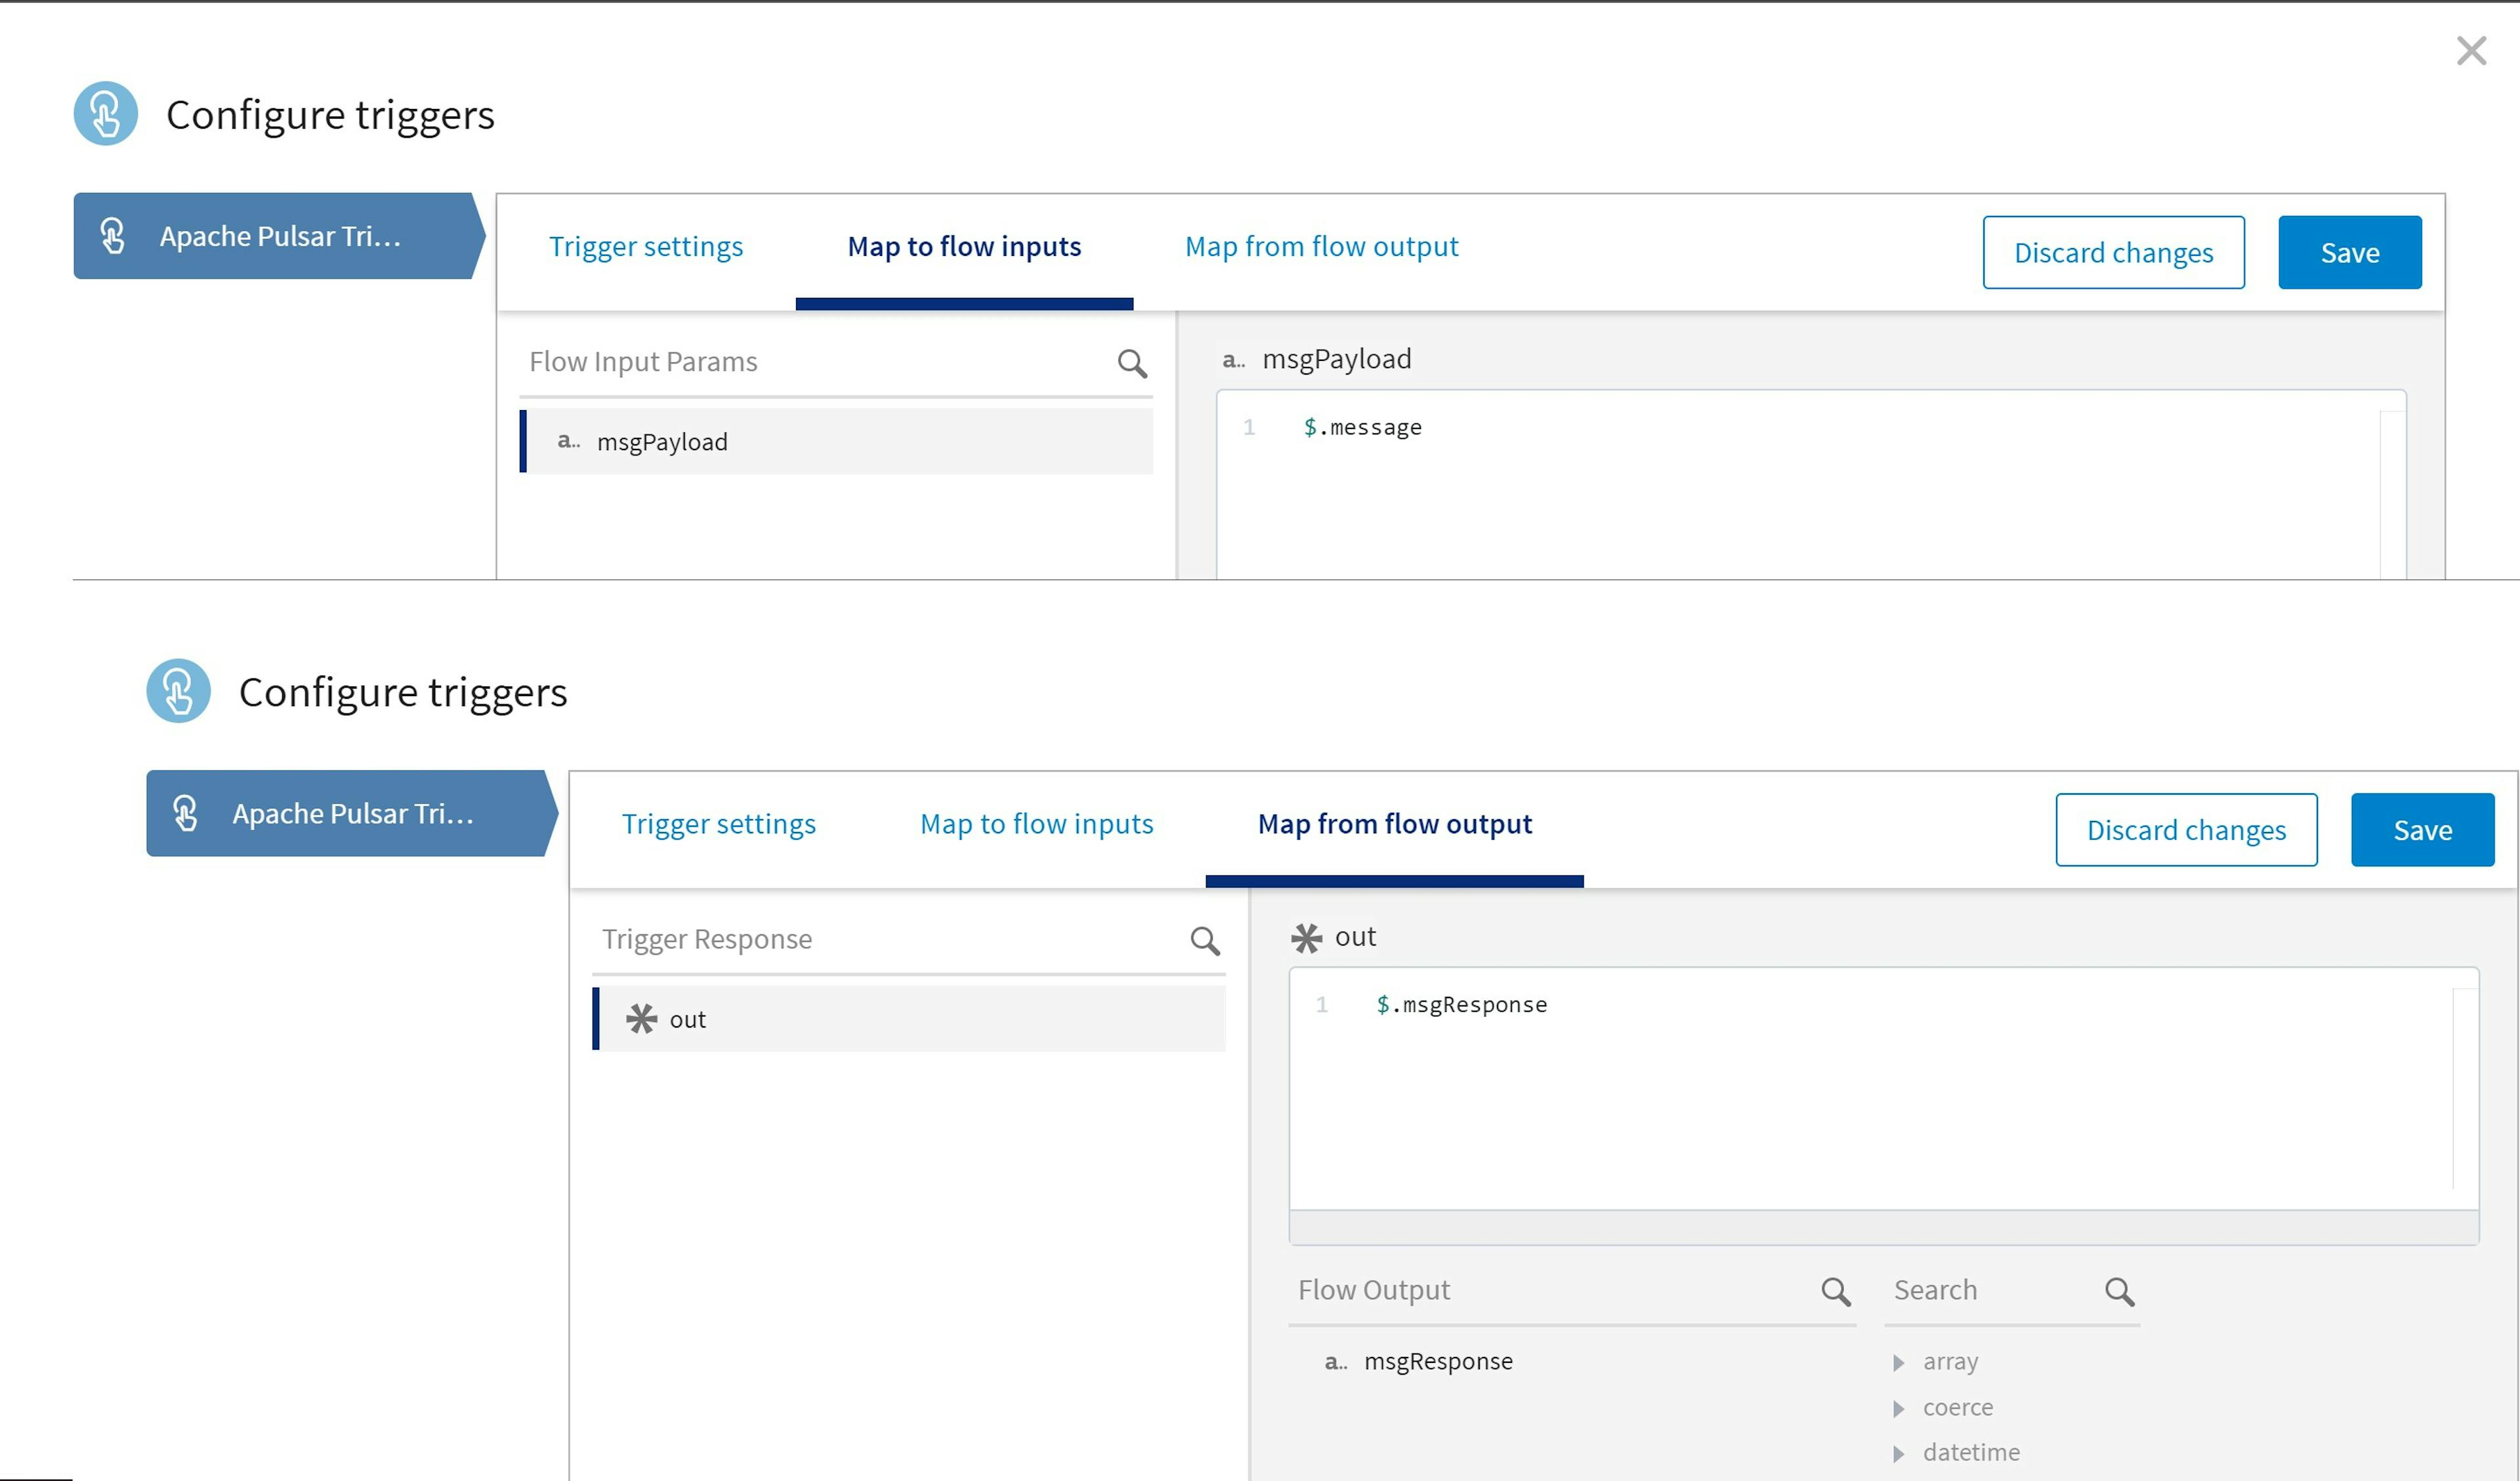The width and height of the screenshot is (2520, 1481).
Task: Click Save in the top panel
Action: tap(2349, 252)
